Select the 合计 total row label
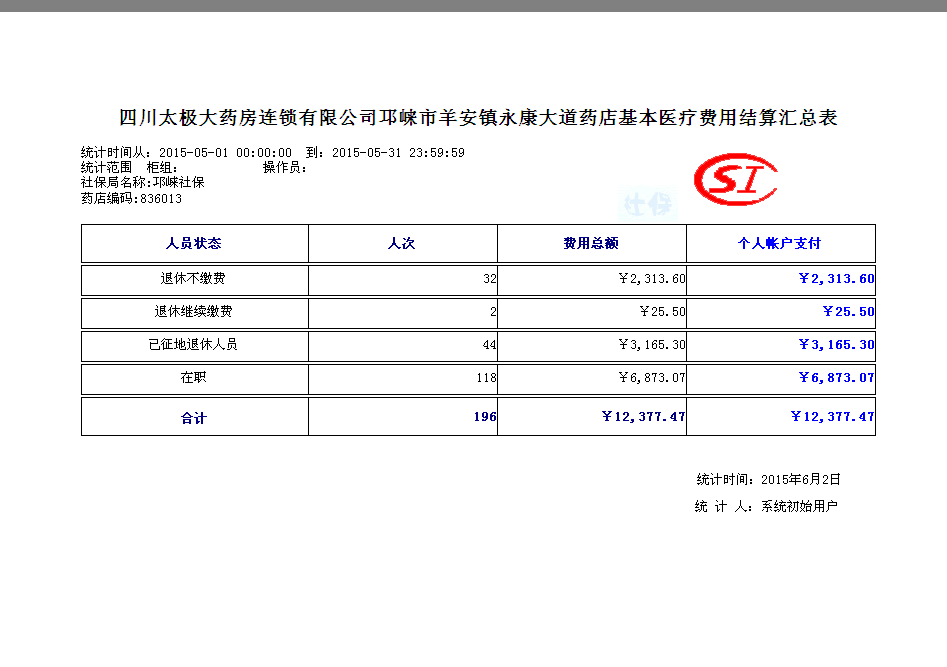Viewport: 947px width, 667px height. coord(193,418)
